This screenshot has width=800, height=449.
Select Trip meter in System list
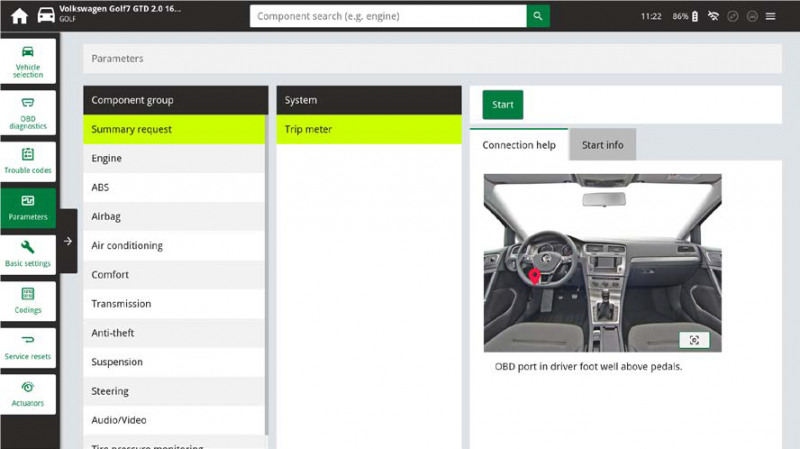click(x=368, y=130)
